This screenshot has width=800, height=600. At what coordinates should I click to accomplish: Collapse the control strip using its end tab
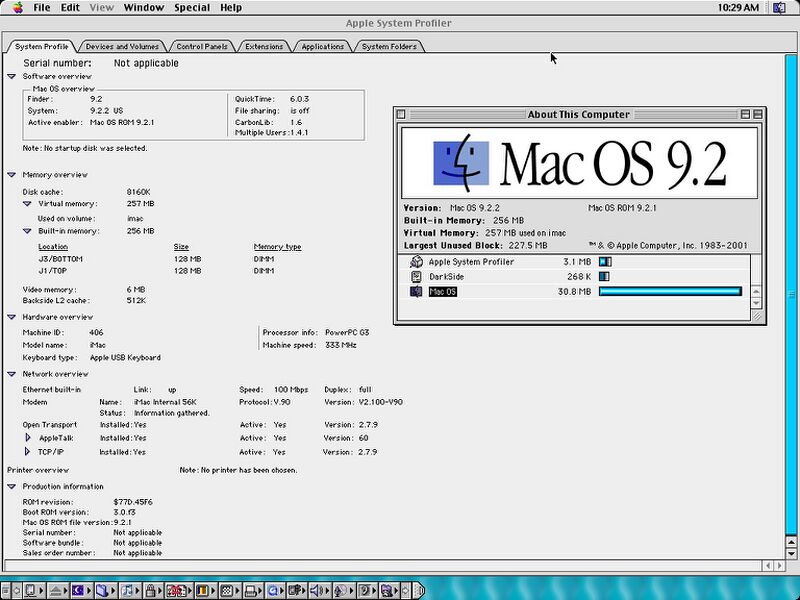click(418, 591)
